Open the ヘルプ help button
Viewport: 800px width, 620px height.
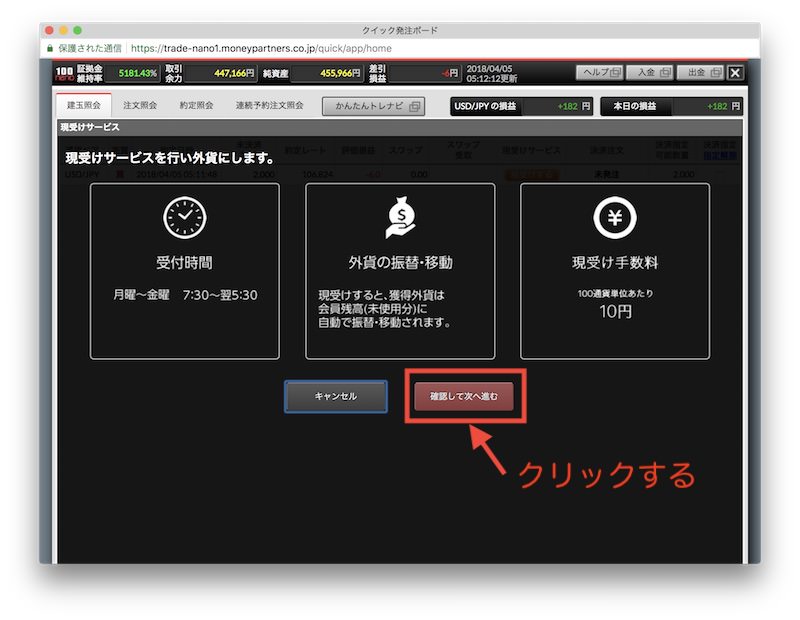pos(600,72)
